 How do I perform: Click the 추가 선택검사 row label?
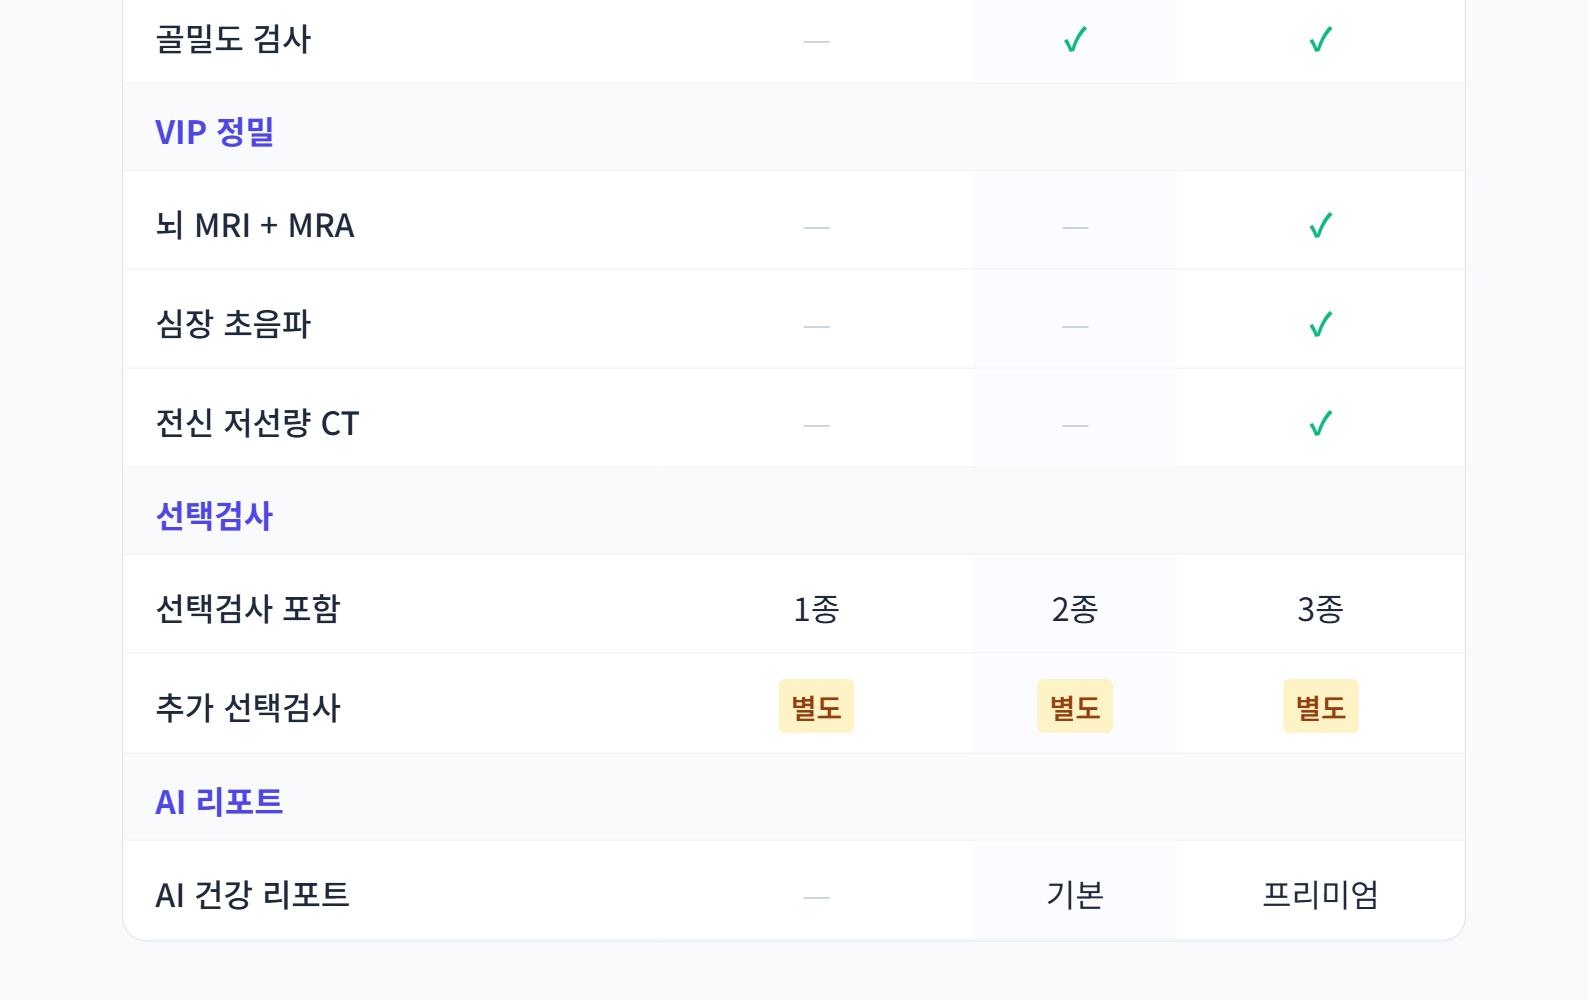click(x=248, y=708)
